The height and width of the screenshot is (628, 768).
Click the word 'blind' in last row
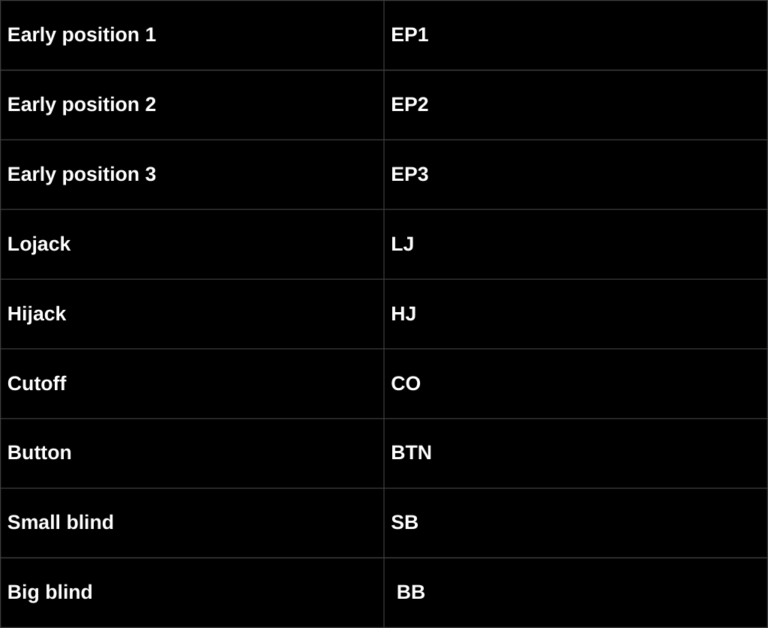point(68,592)
